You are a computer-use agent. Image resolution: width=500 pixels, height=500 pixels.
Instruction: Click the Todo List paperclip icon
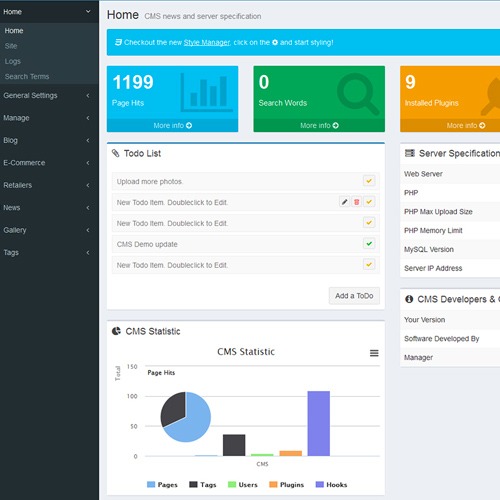click(x=116, y=153)
